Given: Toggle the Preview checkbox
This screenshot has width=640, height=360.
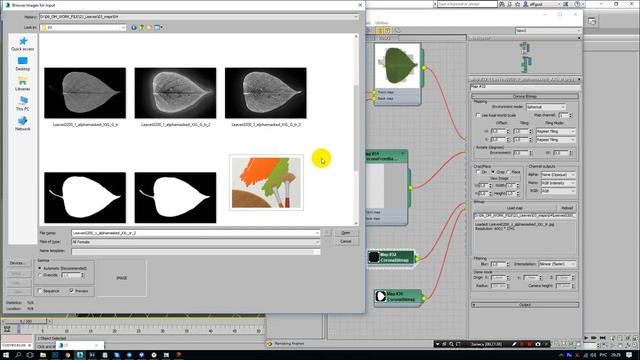Looking at the screenshot, I should 72,291.
